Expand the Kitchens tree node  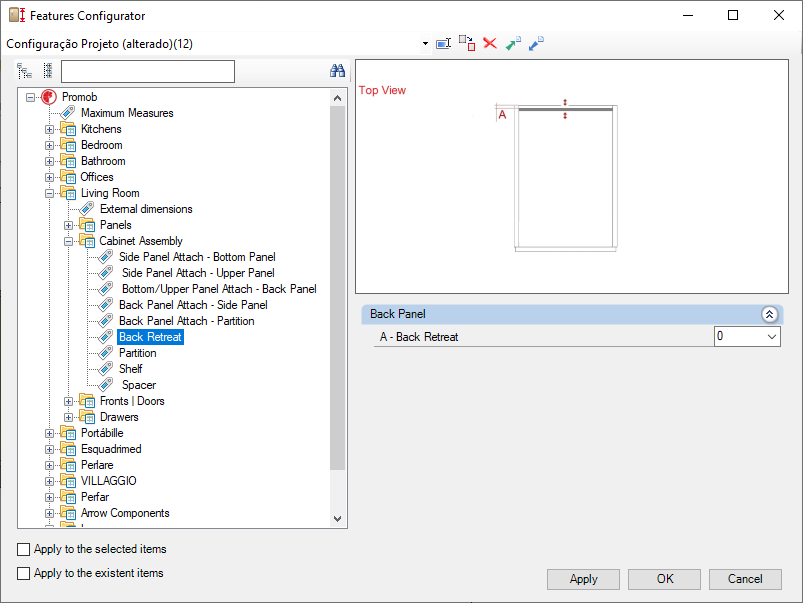pyautogui.click(x=50, y=129)
